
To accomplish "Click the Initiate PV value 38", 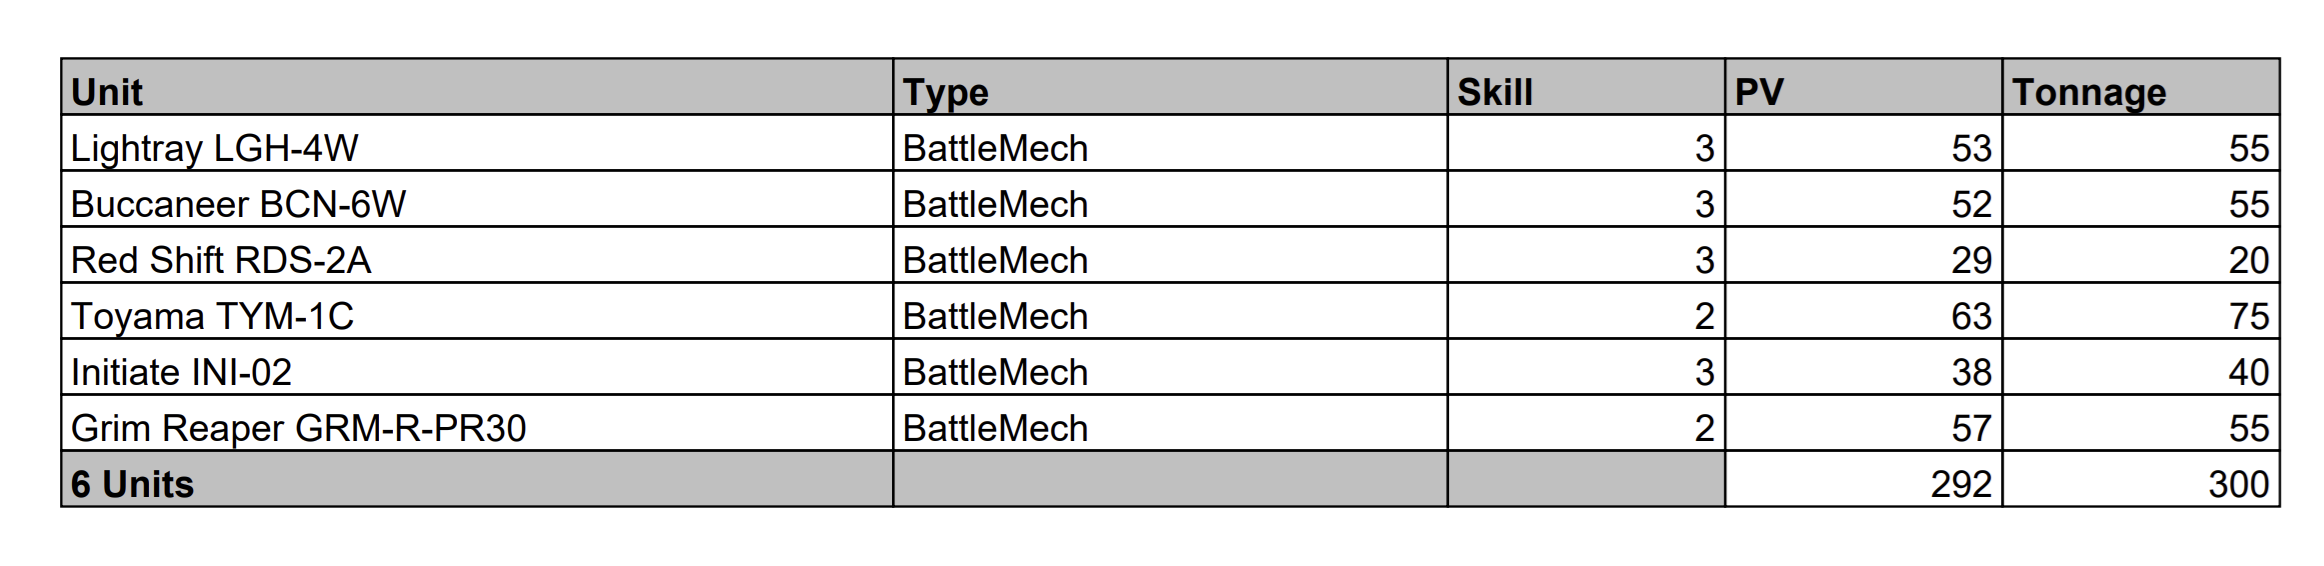I will point(1971,372).
